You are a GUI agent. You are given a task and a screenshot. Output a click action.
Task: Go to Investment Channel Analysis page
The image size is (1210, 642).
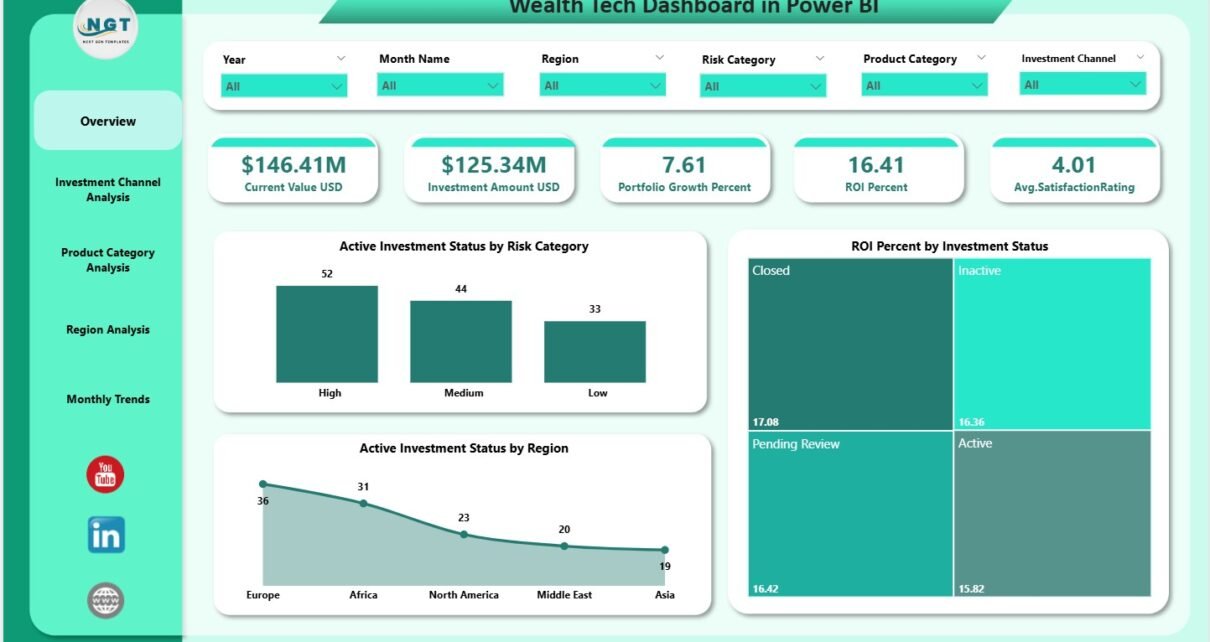click(x=108, y=190)
